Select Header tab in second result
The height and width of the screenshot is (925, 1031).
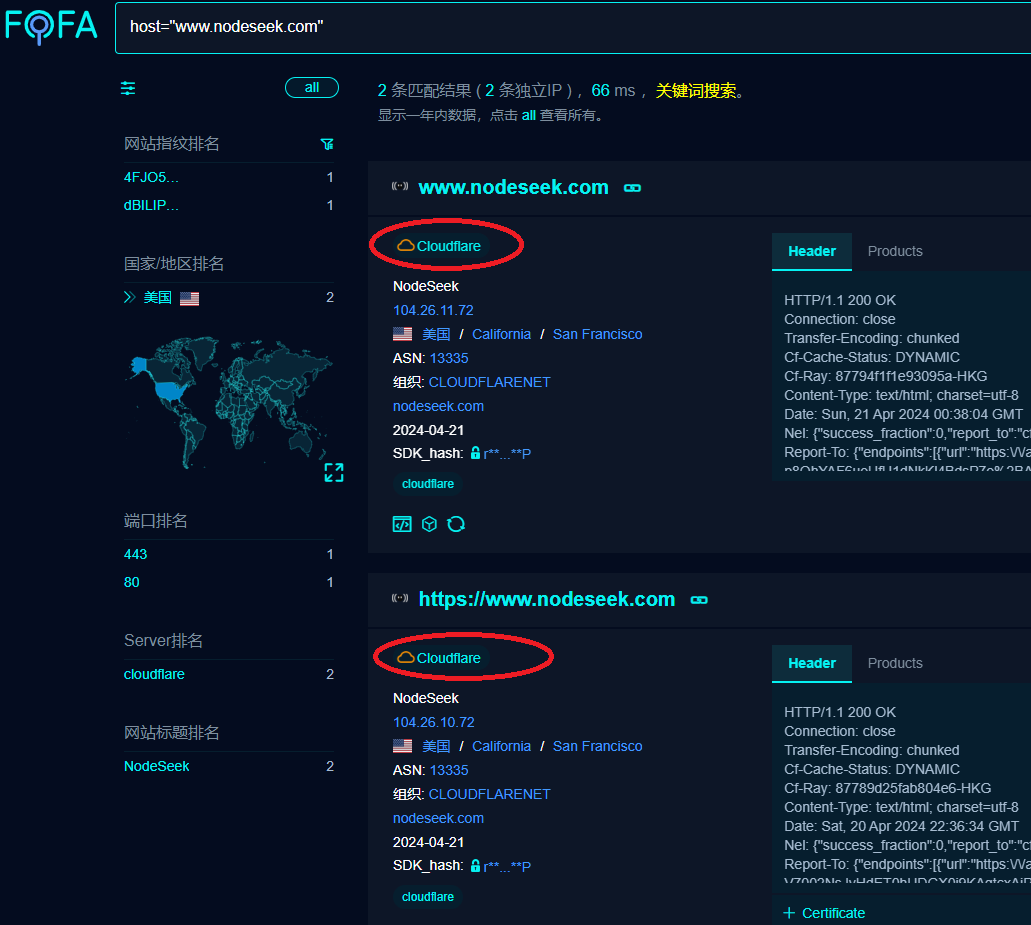click(x=811, y=663)
